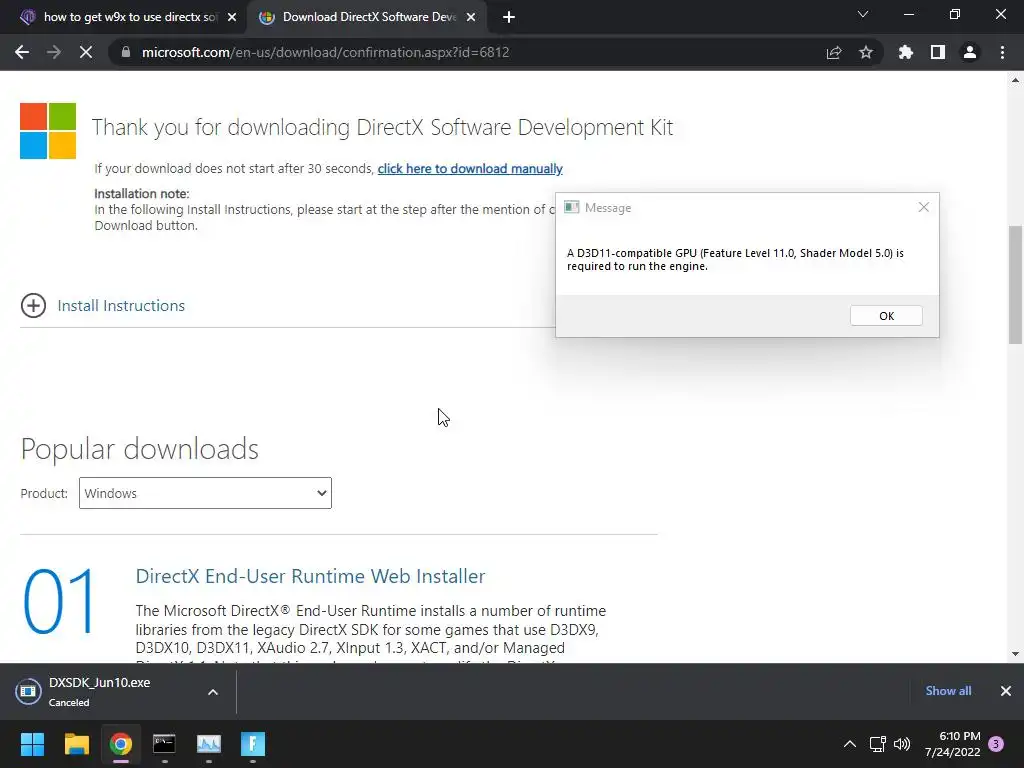Click the page vertical scrollbar thumb

1016,285
